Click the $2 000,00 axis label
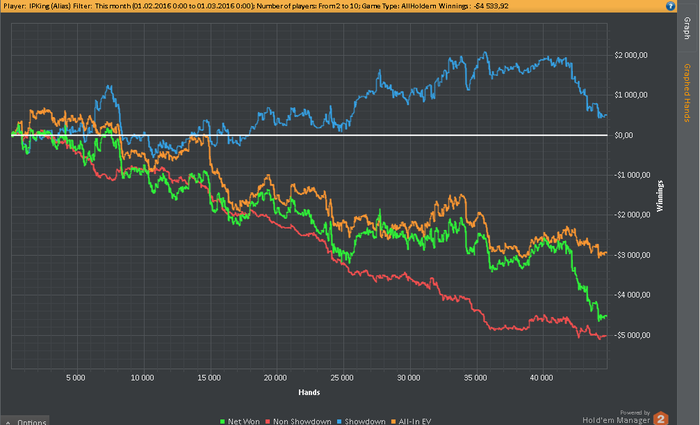 click(631, 55)
